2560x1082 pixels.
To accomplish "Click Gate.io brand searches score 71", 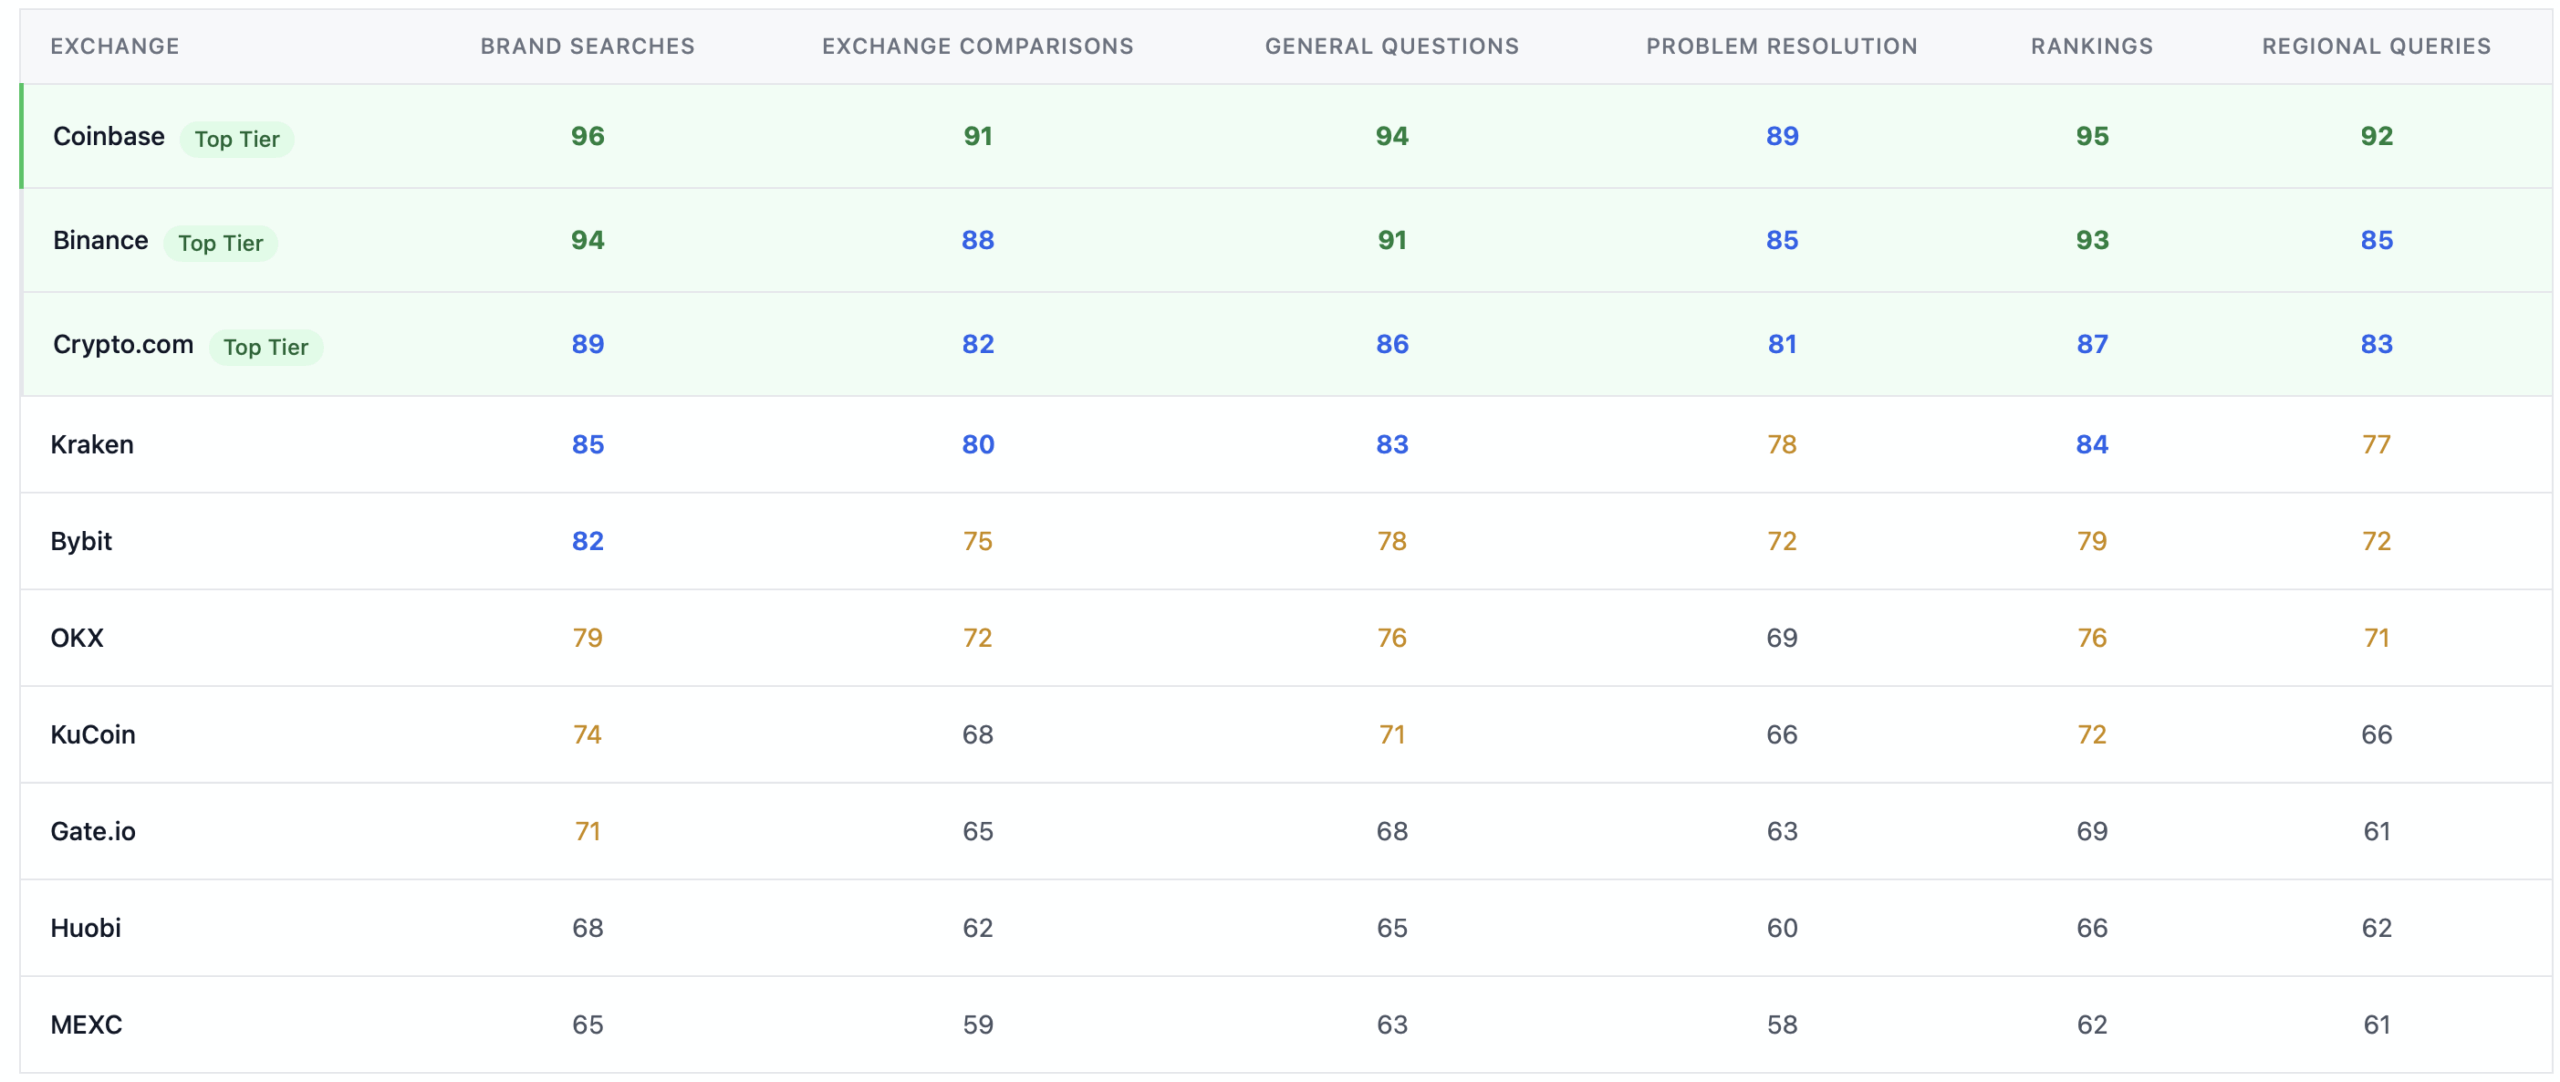I will tap(587, 832).
